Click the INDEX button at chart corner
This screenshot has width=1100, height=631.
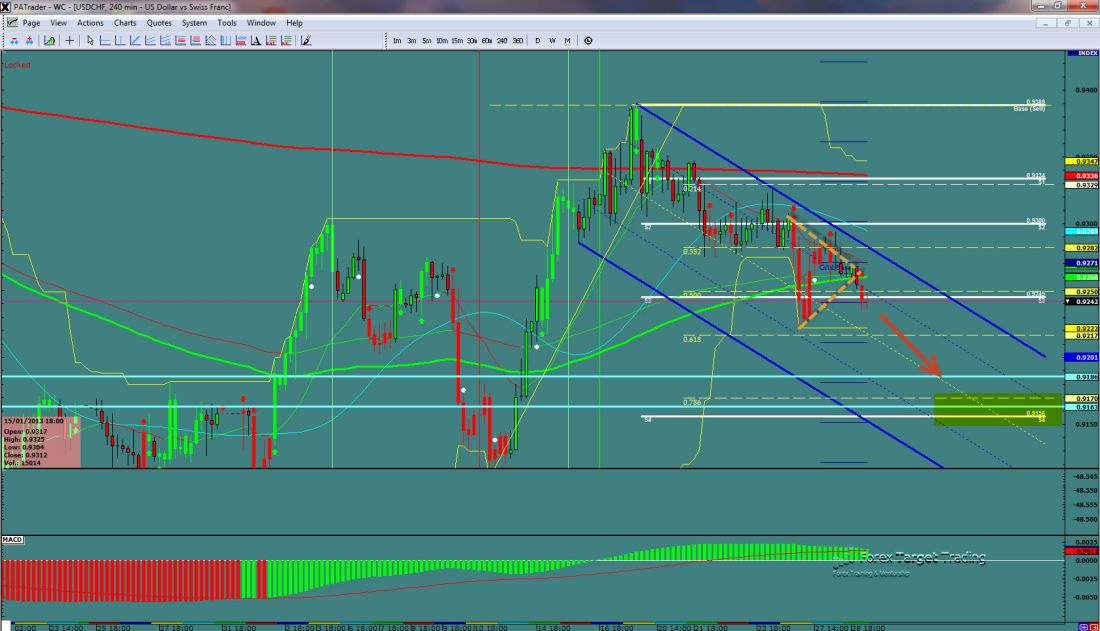click(1084, 53)
